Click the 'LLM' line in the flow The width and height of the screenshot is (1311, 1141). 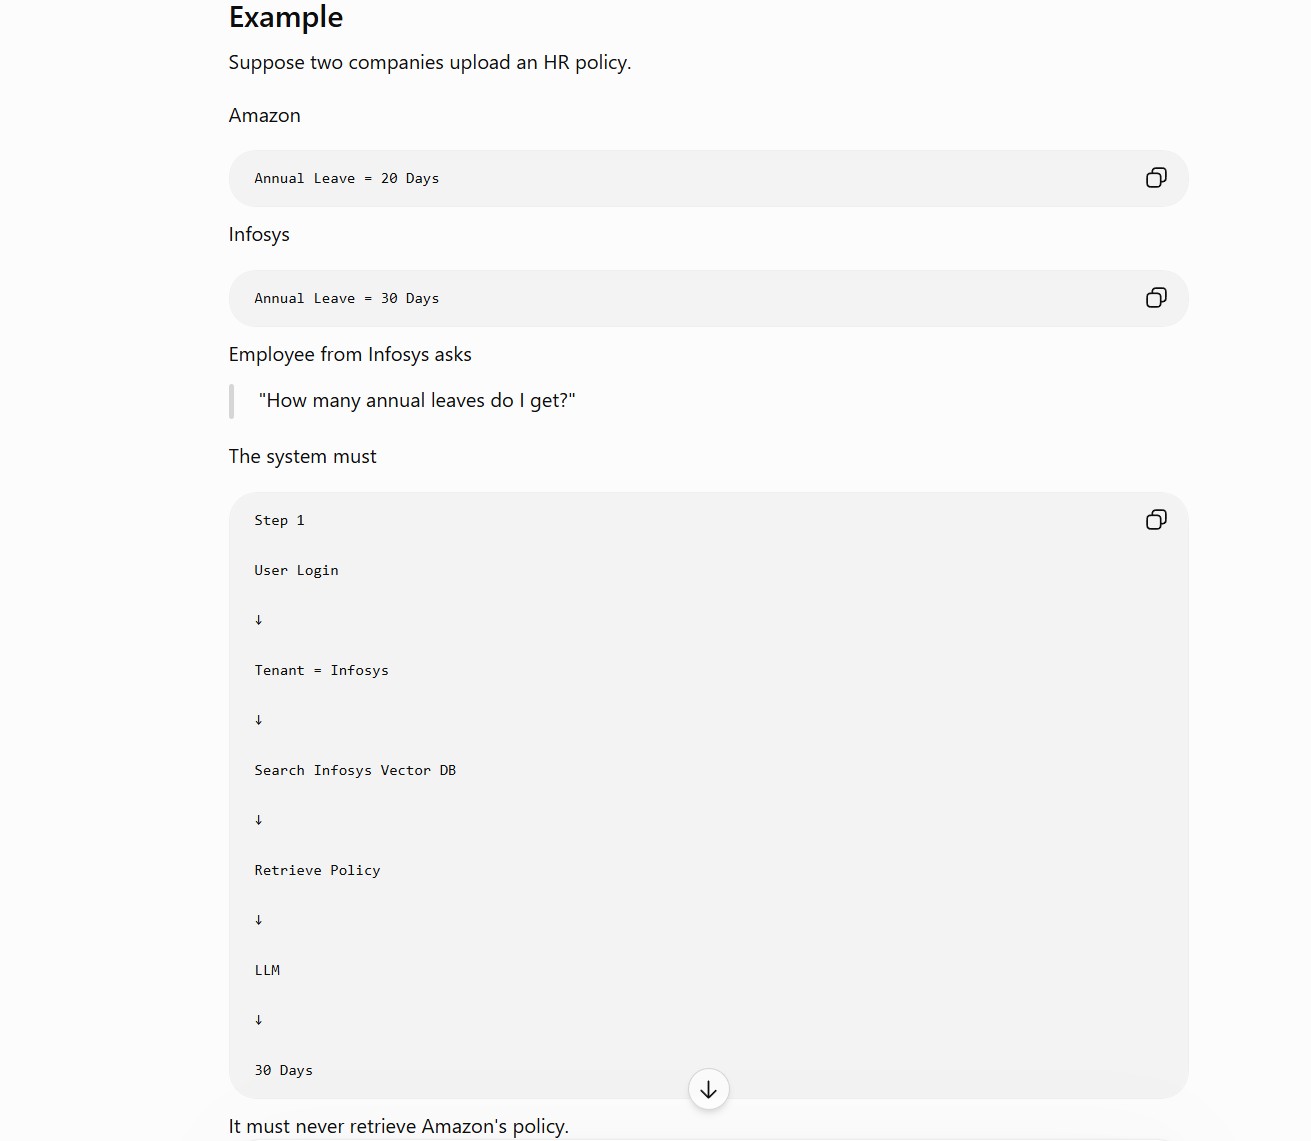tap(267, 970)
